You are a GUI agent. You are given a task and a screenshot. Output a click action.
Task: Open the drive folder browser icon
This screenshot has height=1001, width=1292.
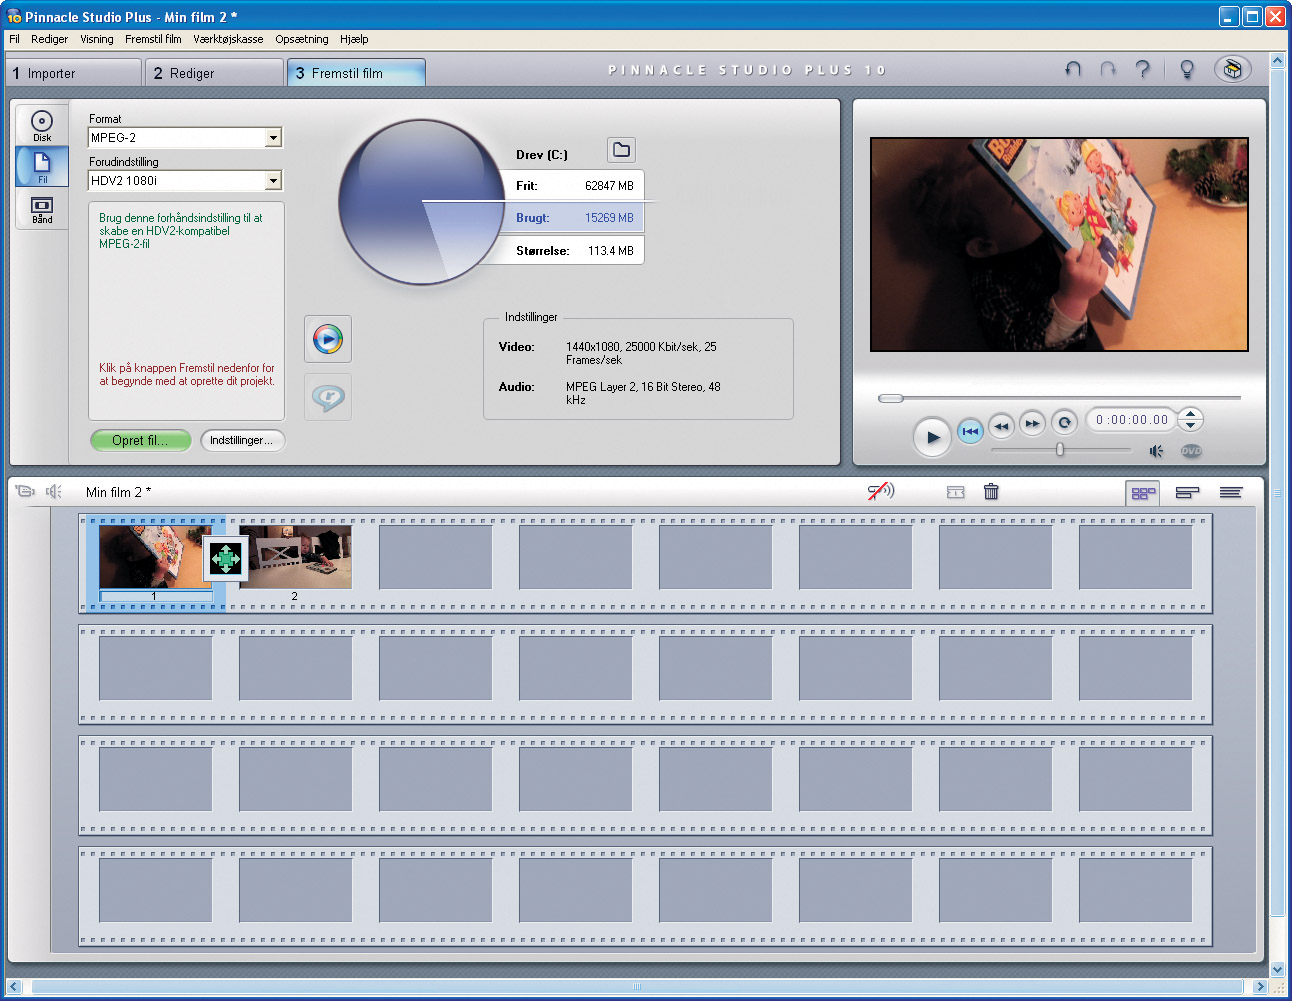tap(621, 150)
